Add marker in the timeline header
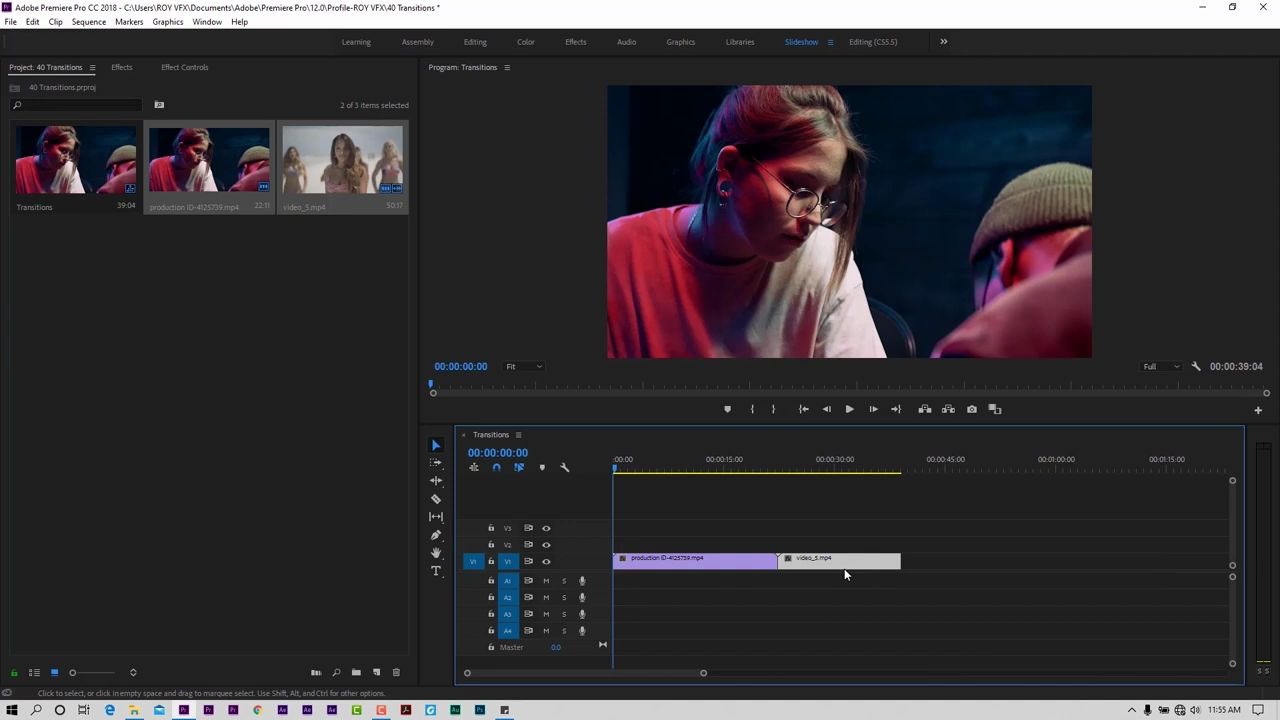 coord(542,468)
